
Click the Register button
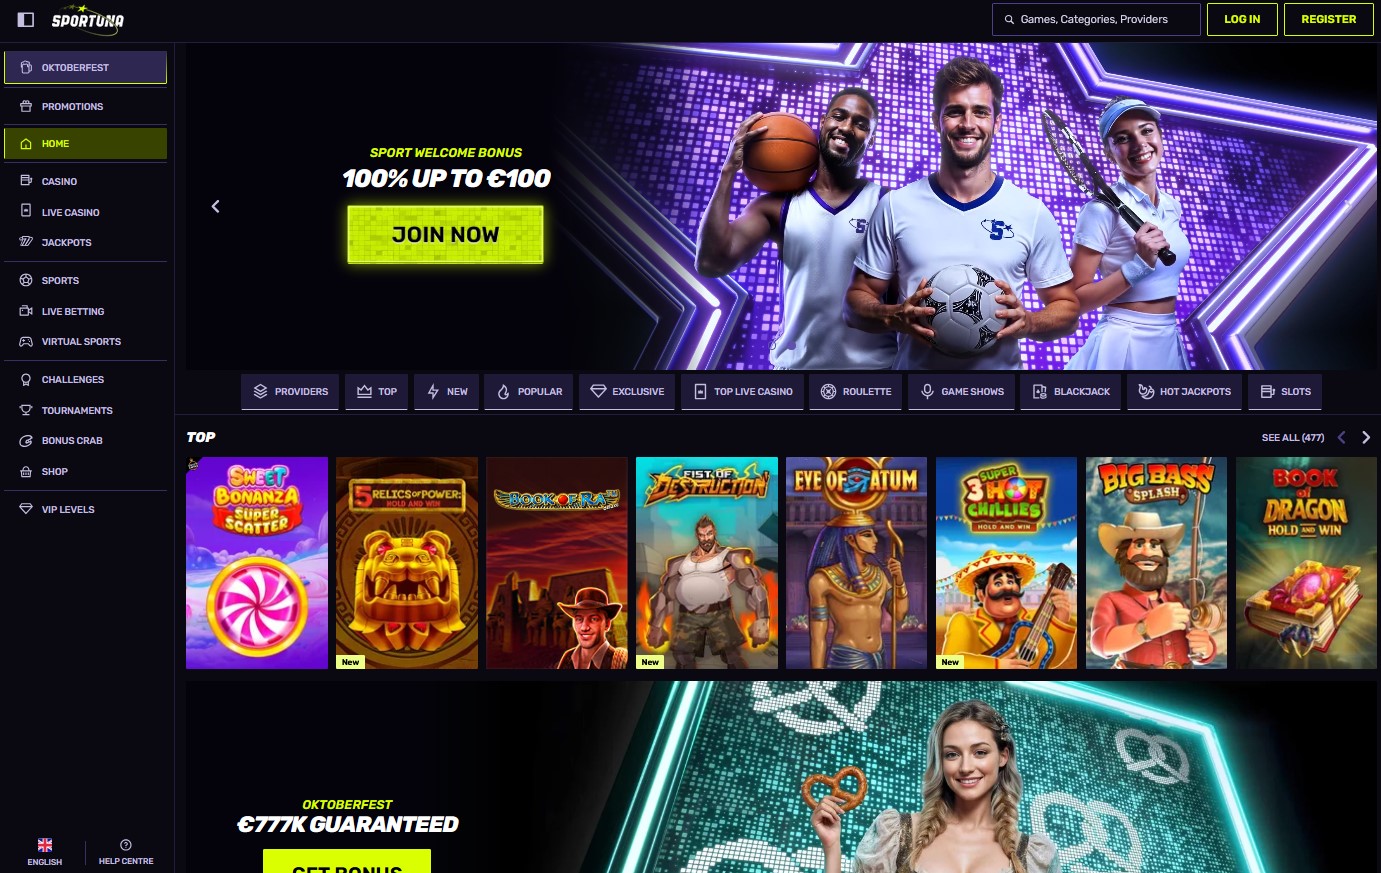click(1328, 19)
